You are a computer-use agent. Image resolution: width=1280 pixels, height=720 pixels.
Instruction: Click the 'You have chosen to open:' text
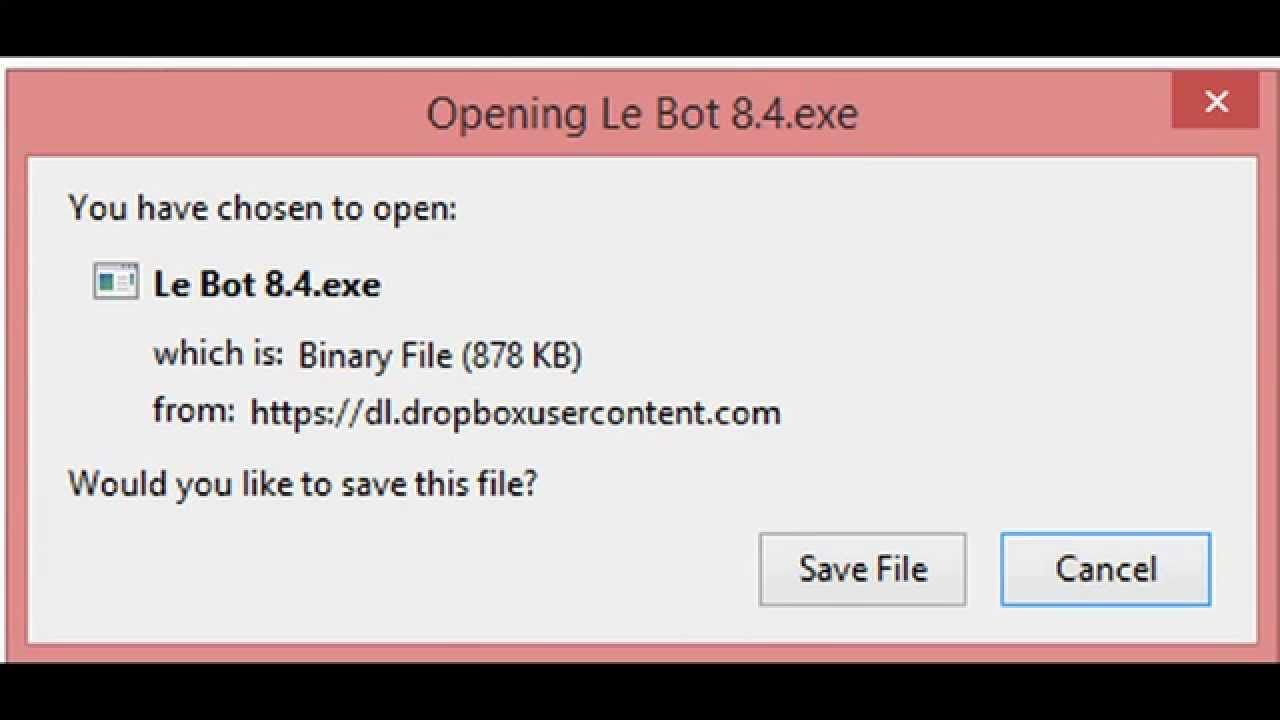click(x=262, y=208)
